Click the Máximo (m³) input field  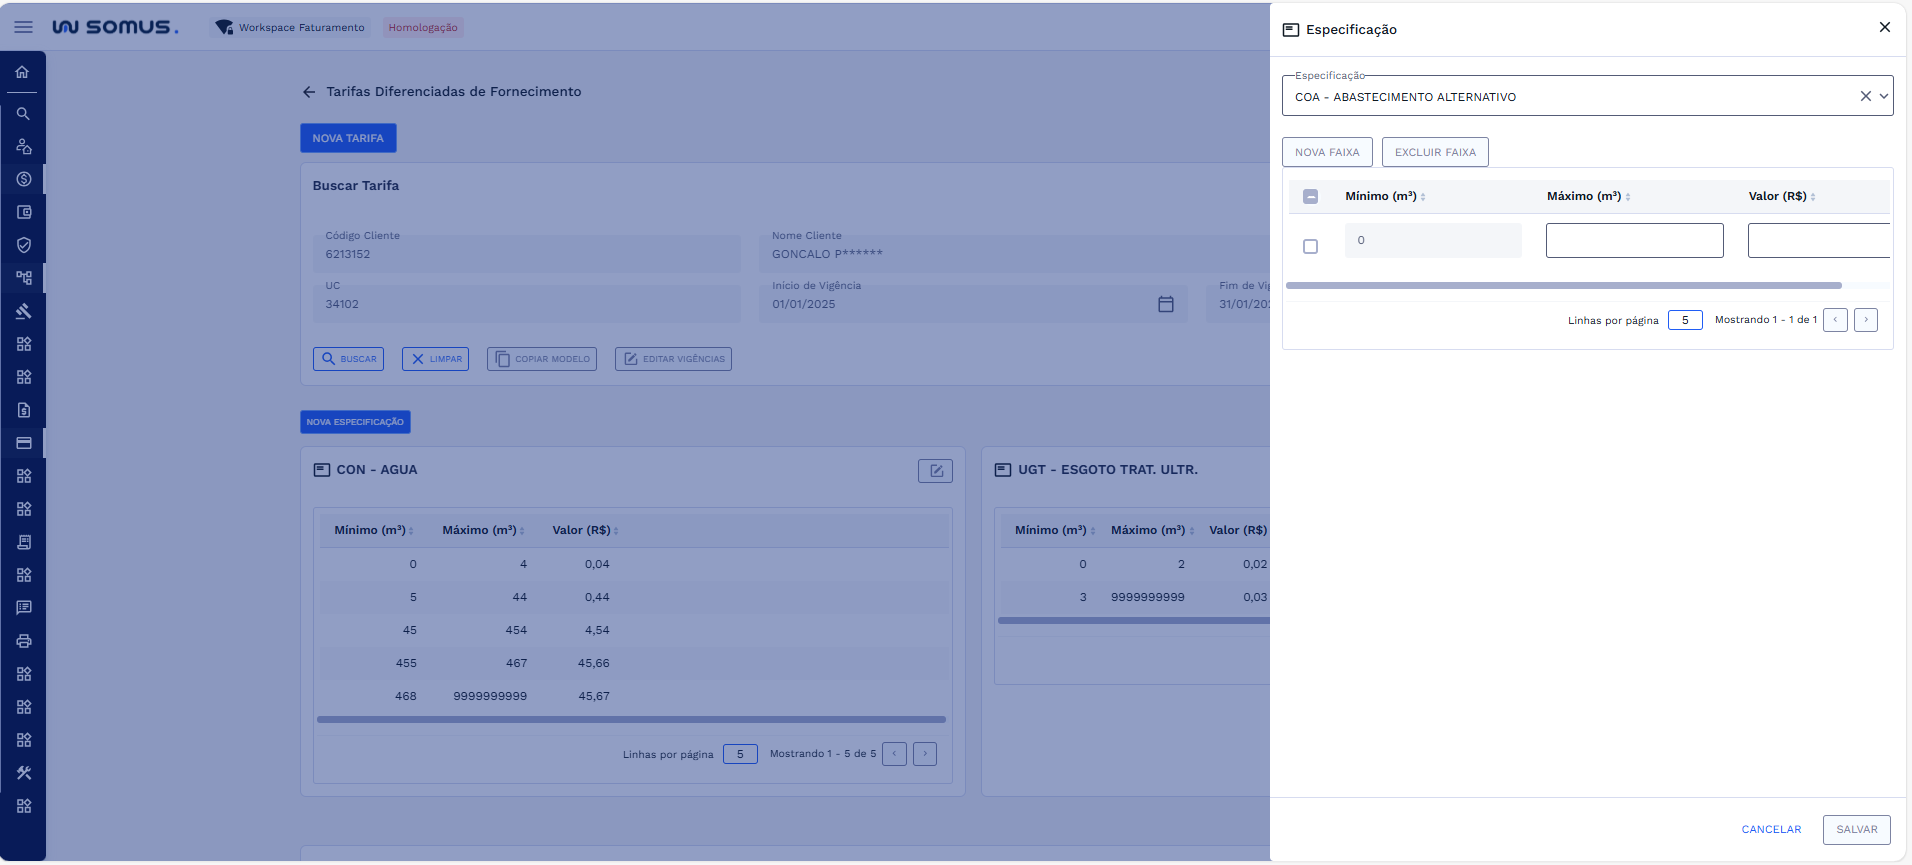click(x=1634, y=241)
